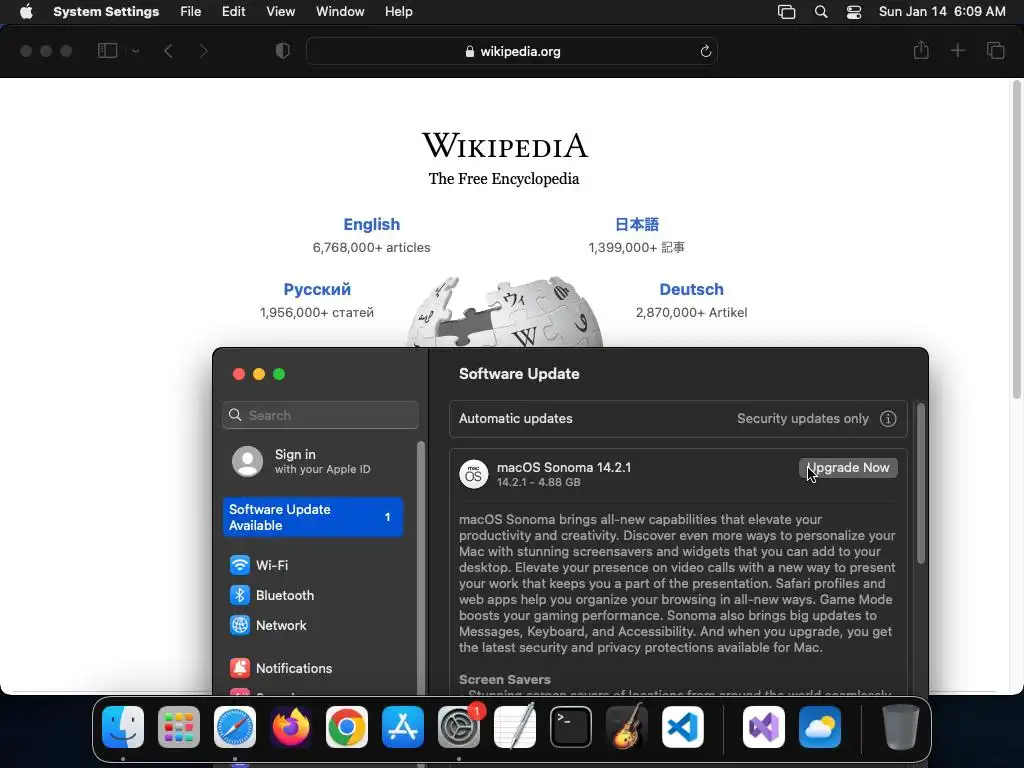
Task: Click the System Settings search field
Action: [320, 415]
